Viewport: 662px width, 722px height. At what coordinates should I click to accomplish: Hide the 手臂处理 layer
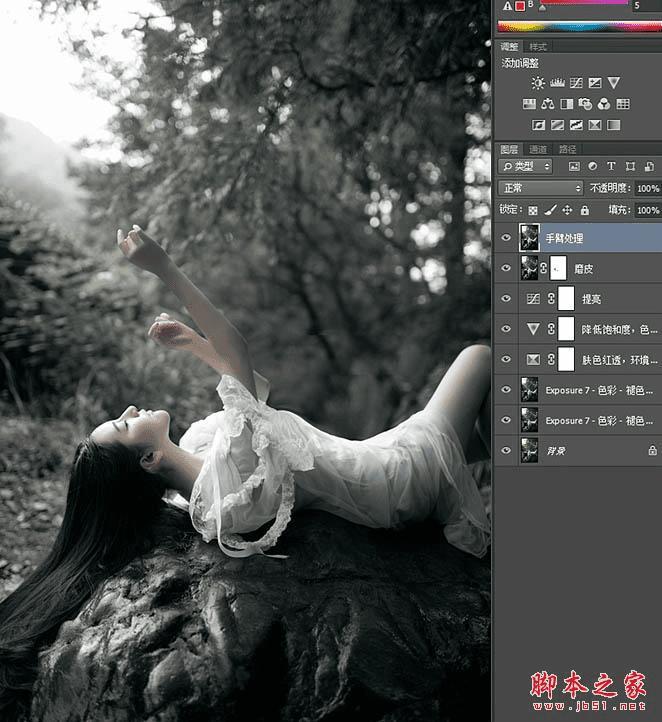506,238
